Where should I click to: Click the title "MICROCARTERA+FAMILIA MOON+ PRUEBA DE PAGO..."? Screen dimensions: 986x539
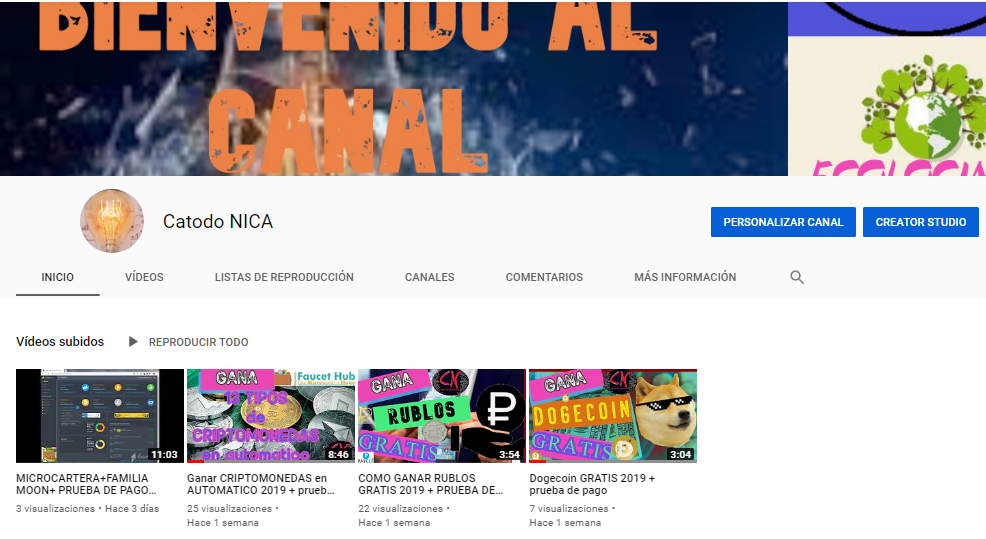pyautogui.click(x=86, y=484)
